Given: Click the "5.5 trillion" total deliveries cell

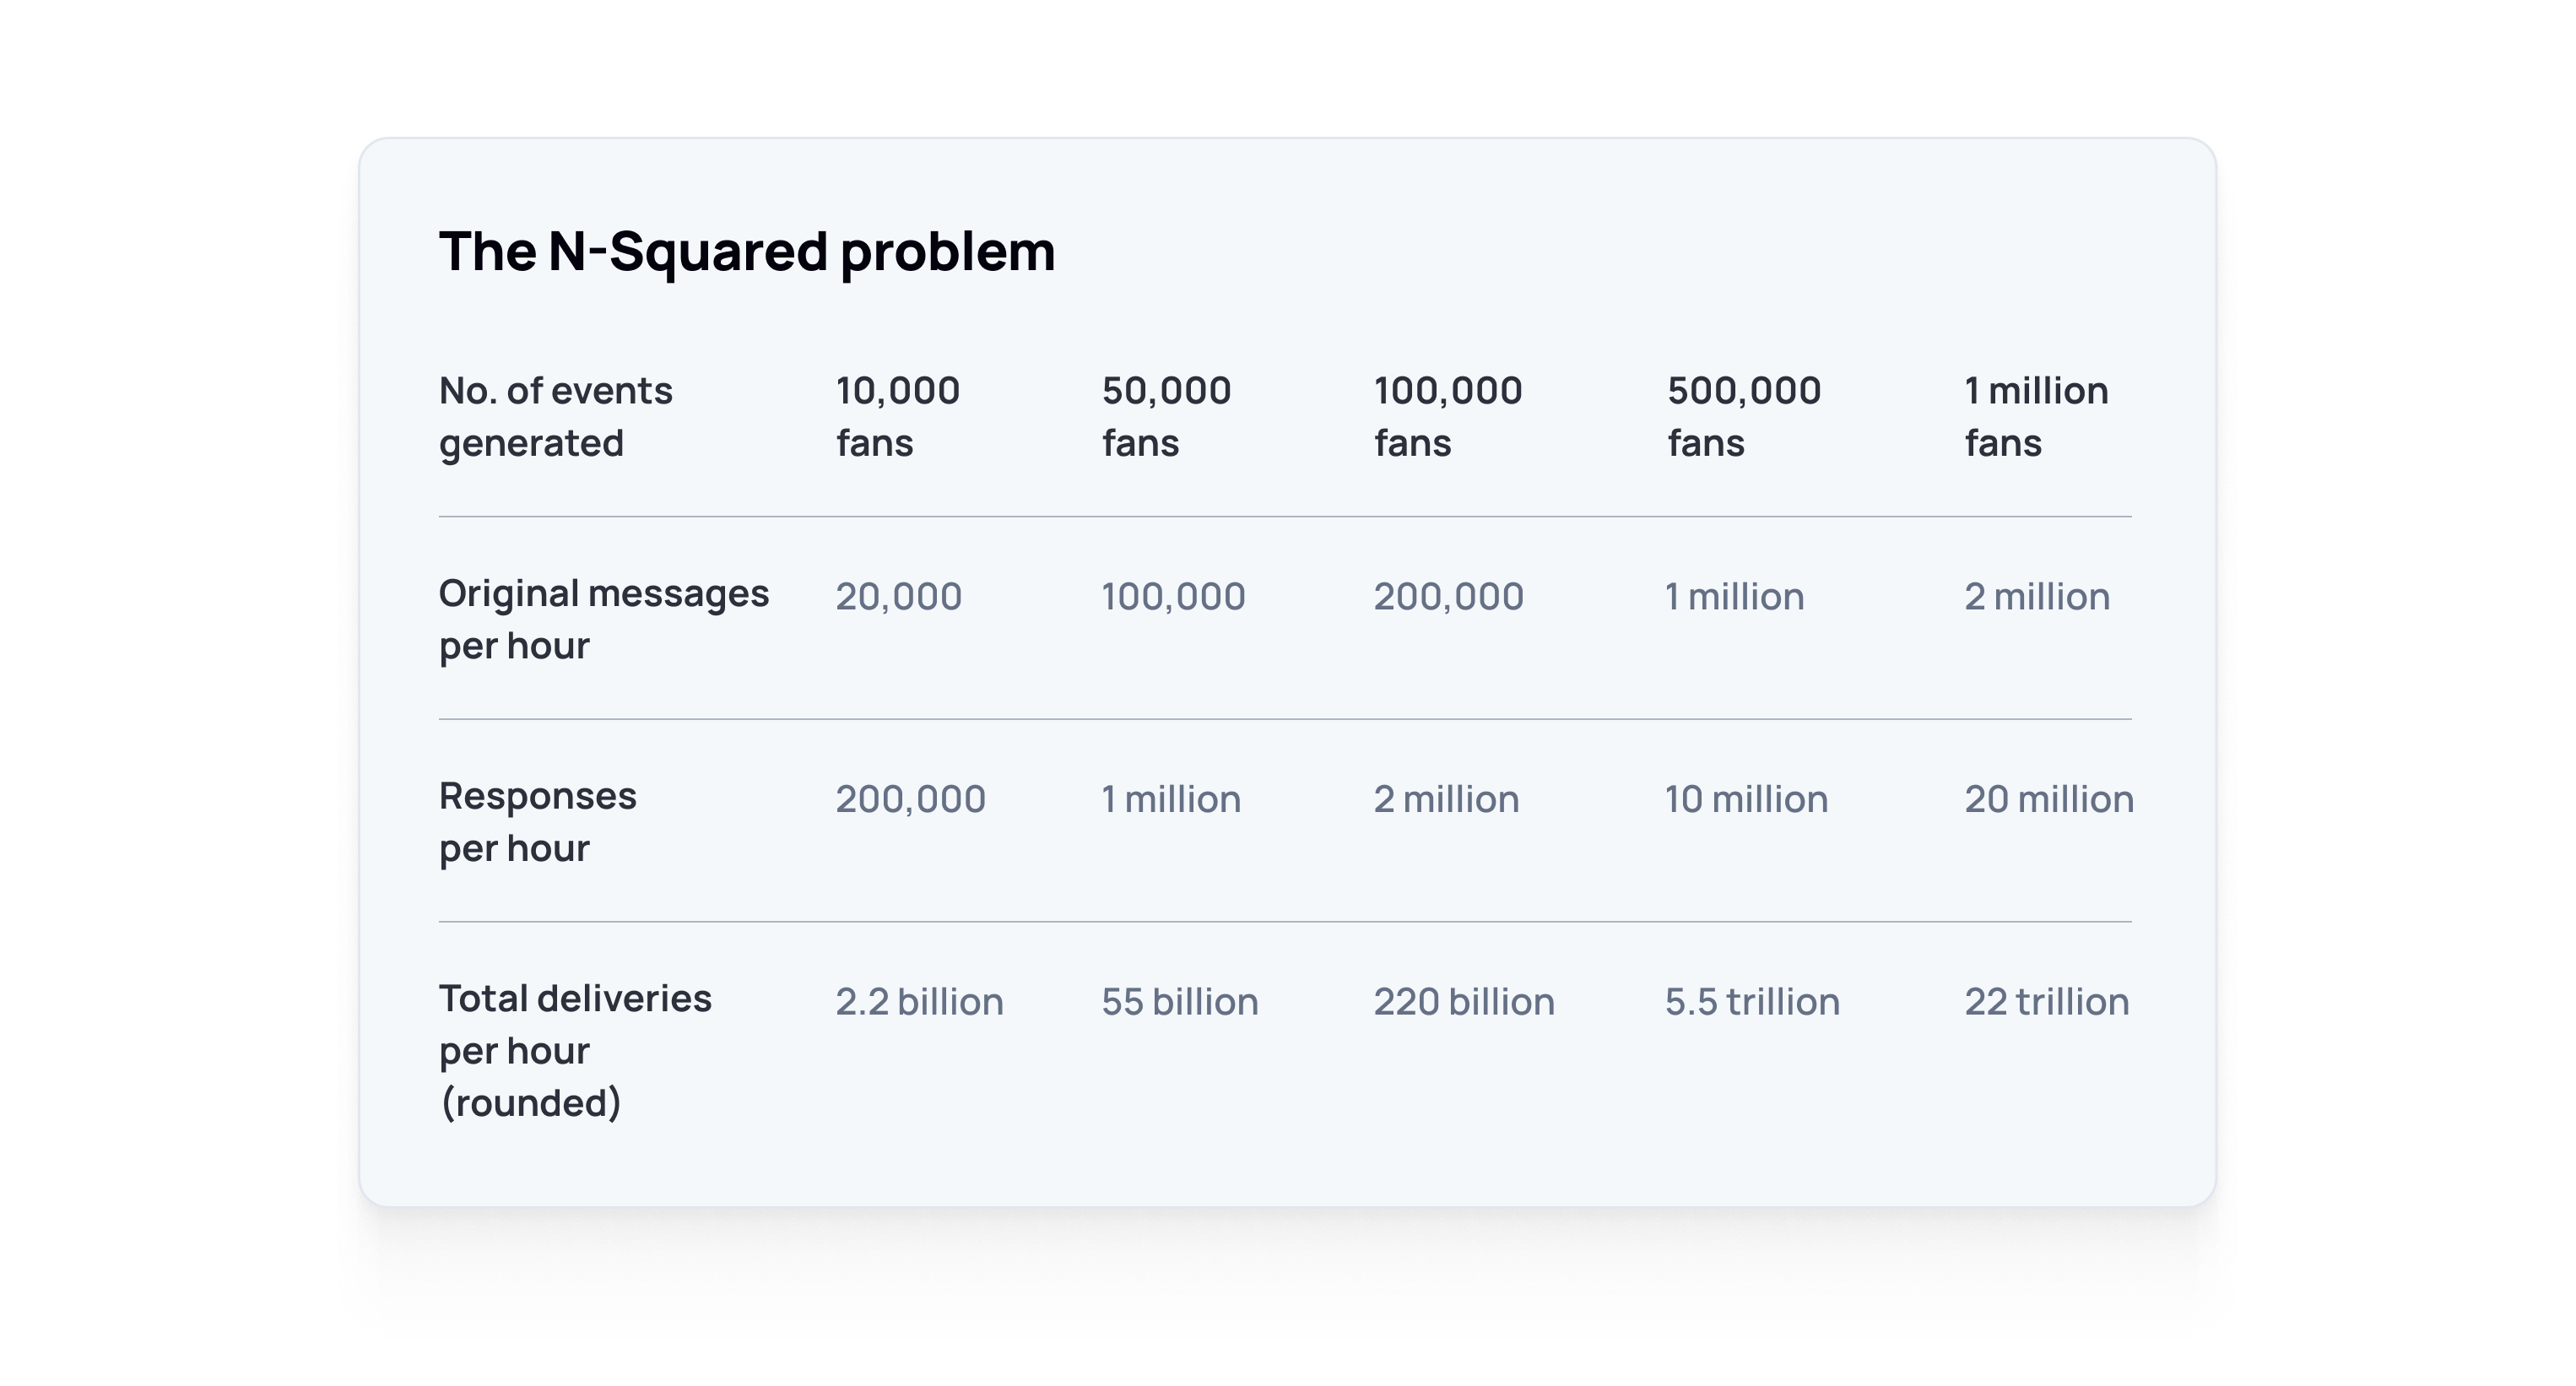Looking at the screenshot, I should (1751, 1001).
